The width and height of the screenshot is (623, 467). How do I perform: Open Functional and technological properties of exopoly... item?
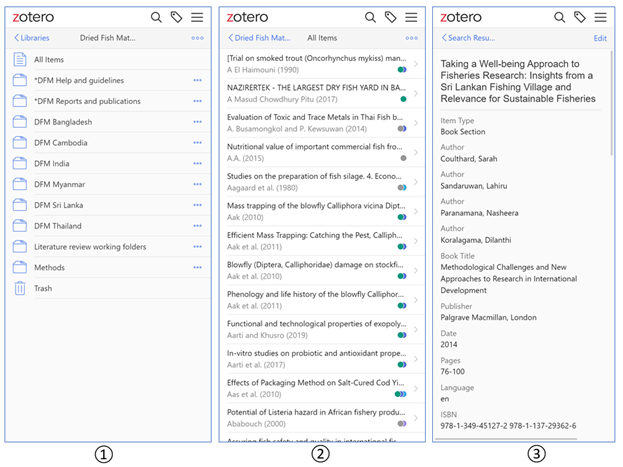click(x=322, y=329)
